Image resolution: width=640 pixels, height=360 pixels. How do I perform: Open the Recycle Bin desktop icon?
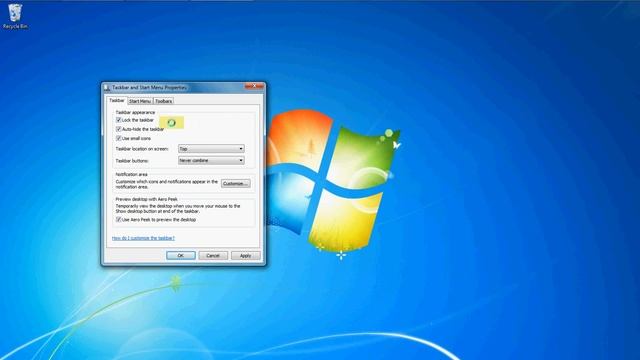point(15,16)
